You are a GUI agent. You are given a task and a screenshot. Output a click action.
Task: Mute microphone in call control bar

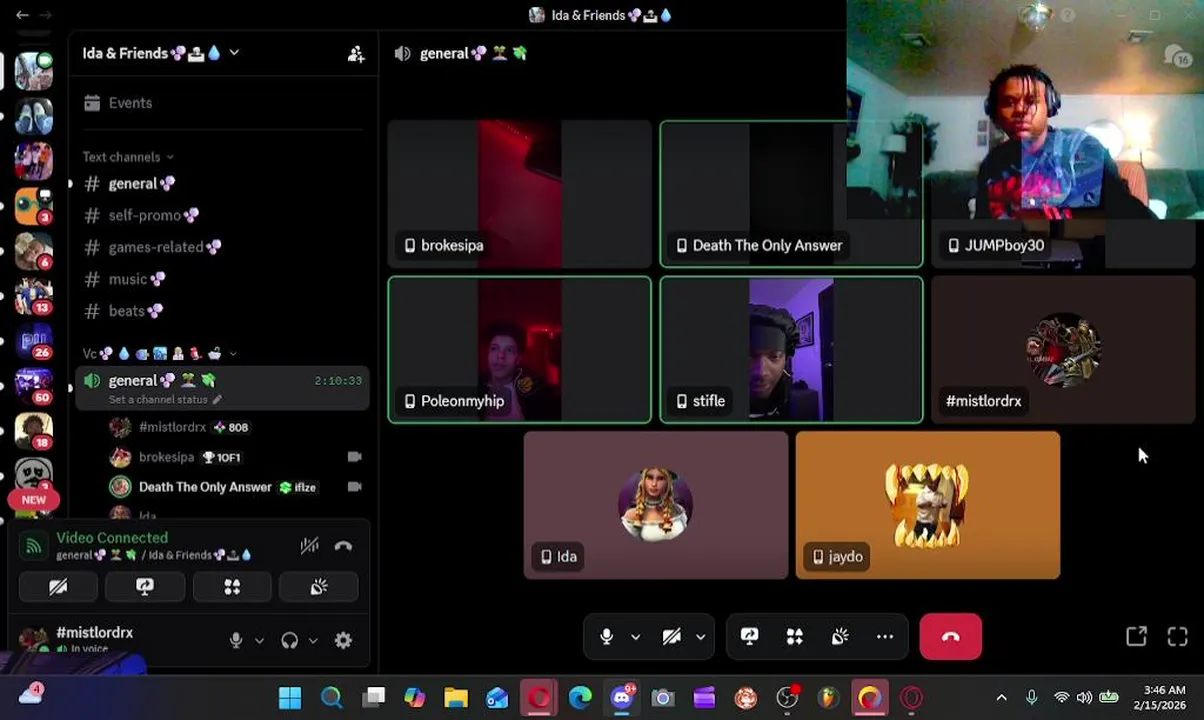coord(606,637)
